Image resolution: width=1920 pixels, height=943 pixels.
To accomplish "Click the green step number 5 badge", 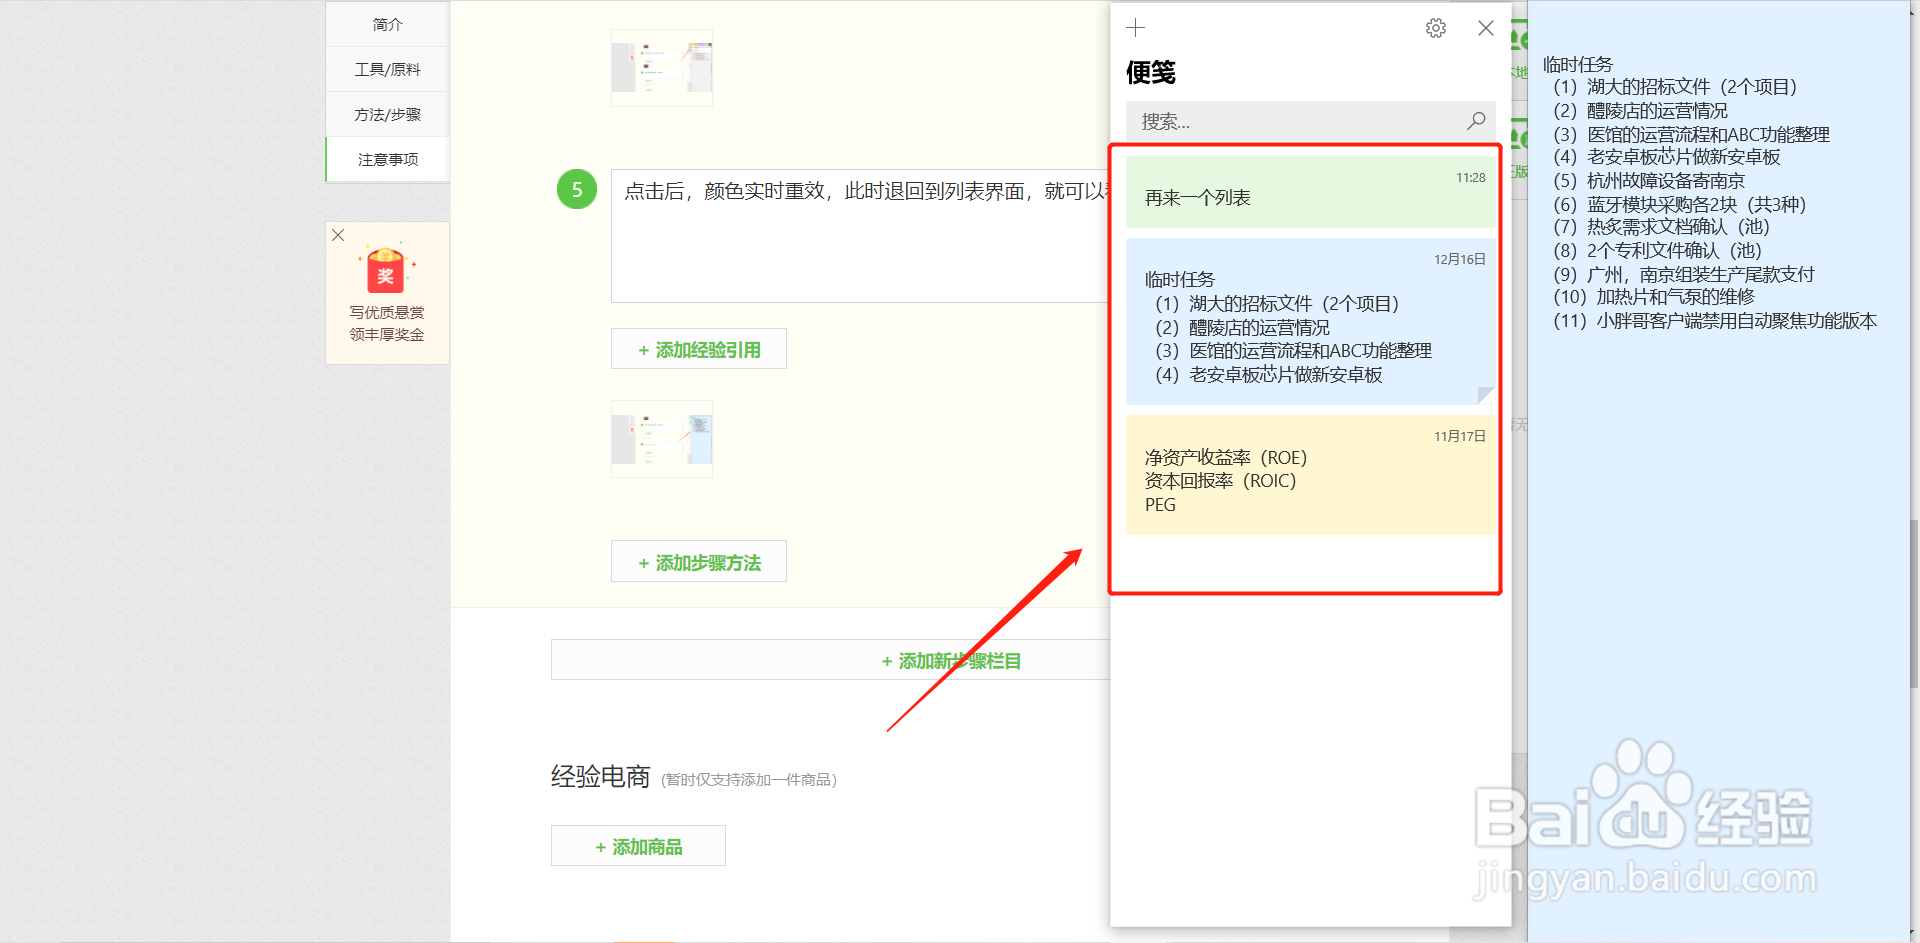I will [576, 189].
